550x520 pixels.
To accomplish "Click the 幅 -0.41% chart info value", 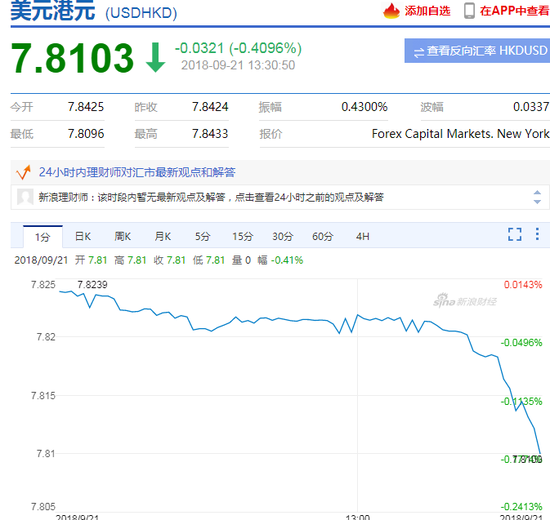I will (280, 260).
